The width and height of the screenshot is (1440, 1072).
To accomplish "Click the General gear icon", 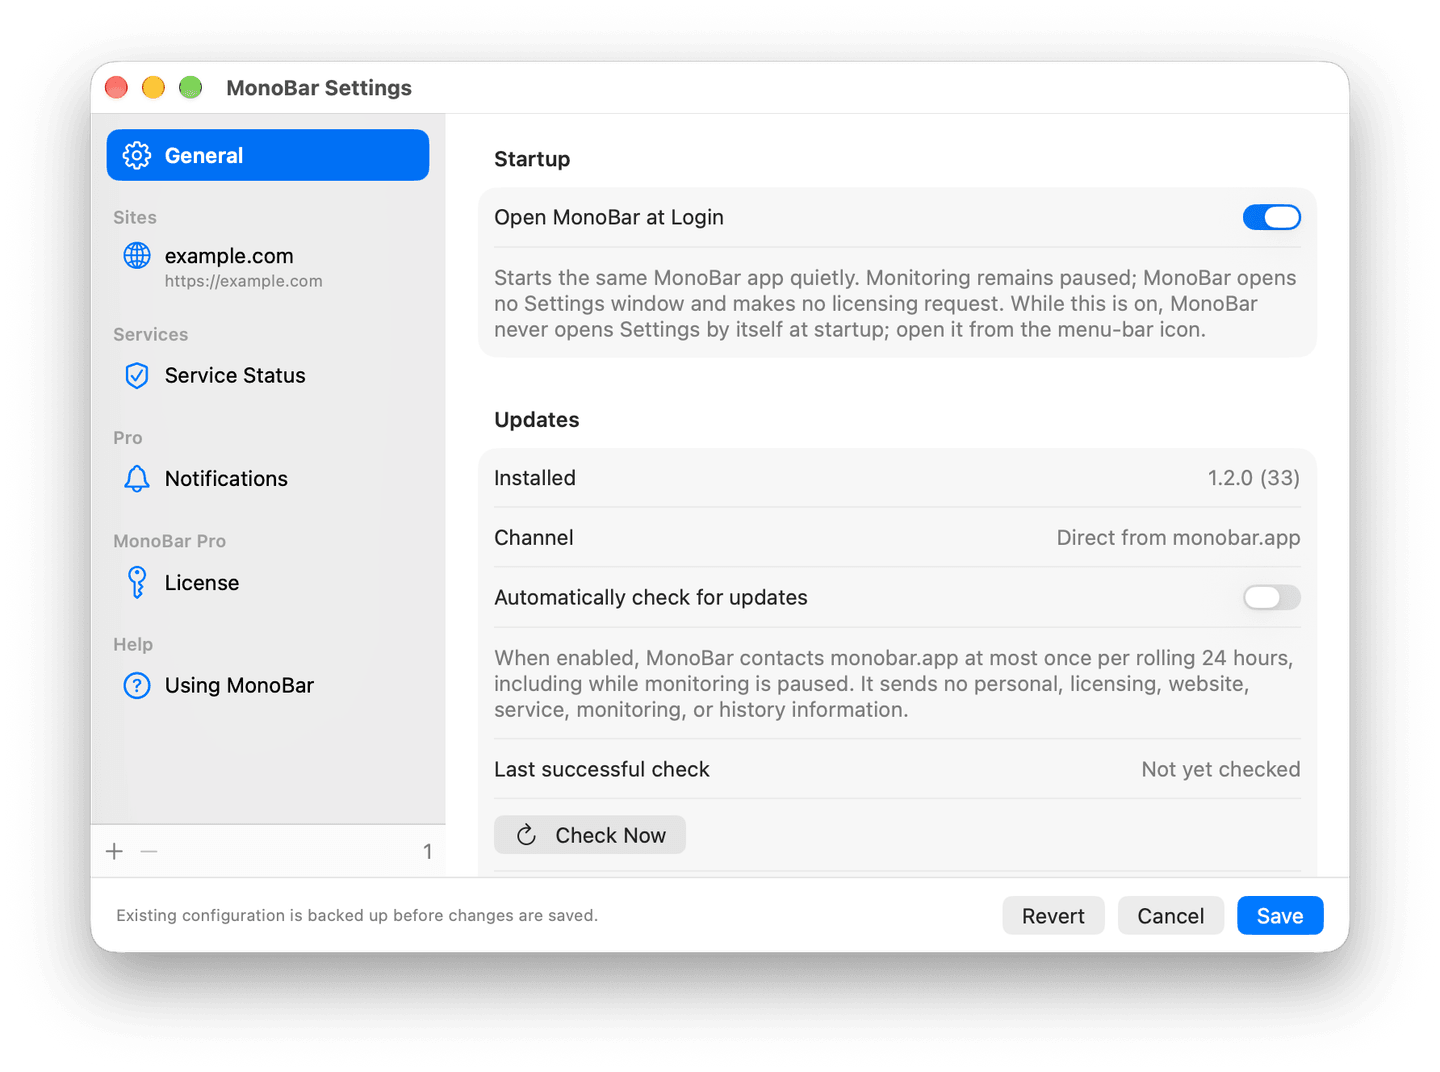I will click(x=137, y=155).
